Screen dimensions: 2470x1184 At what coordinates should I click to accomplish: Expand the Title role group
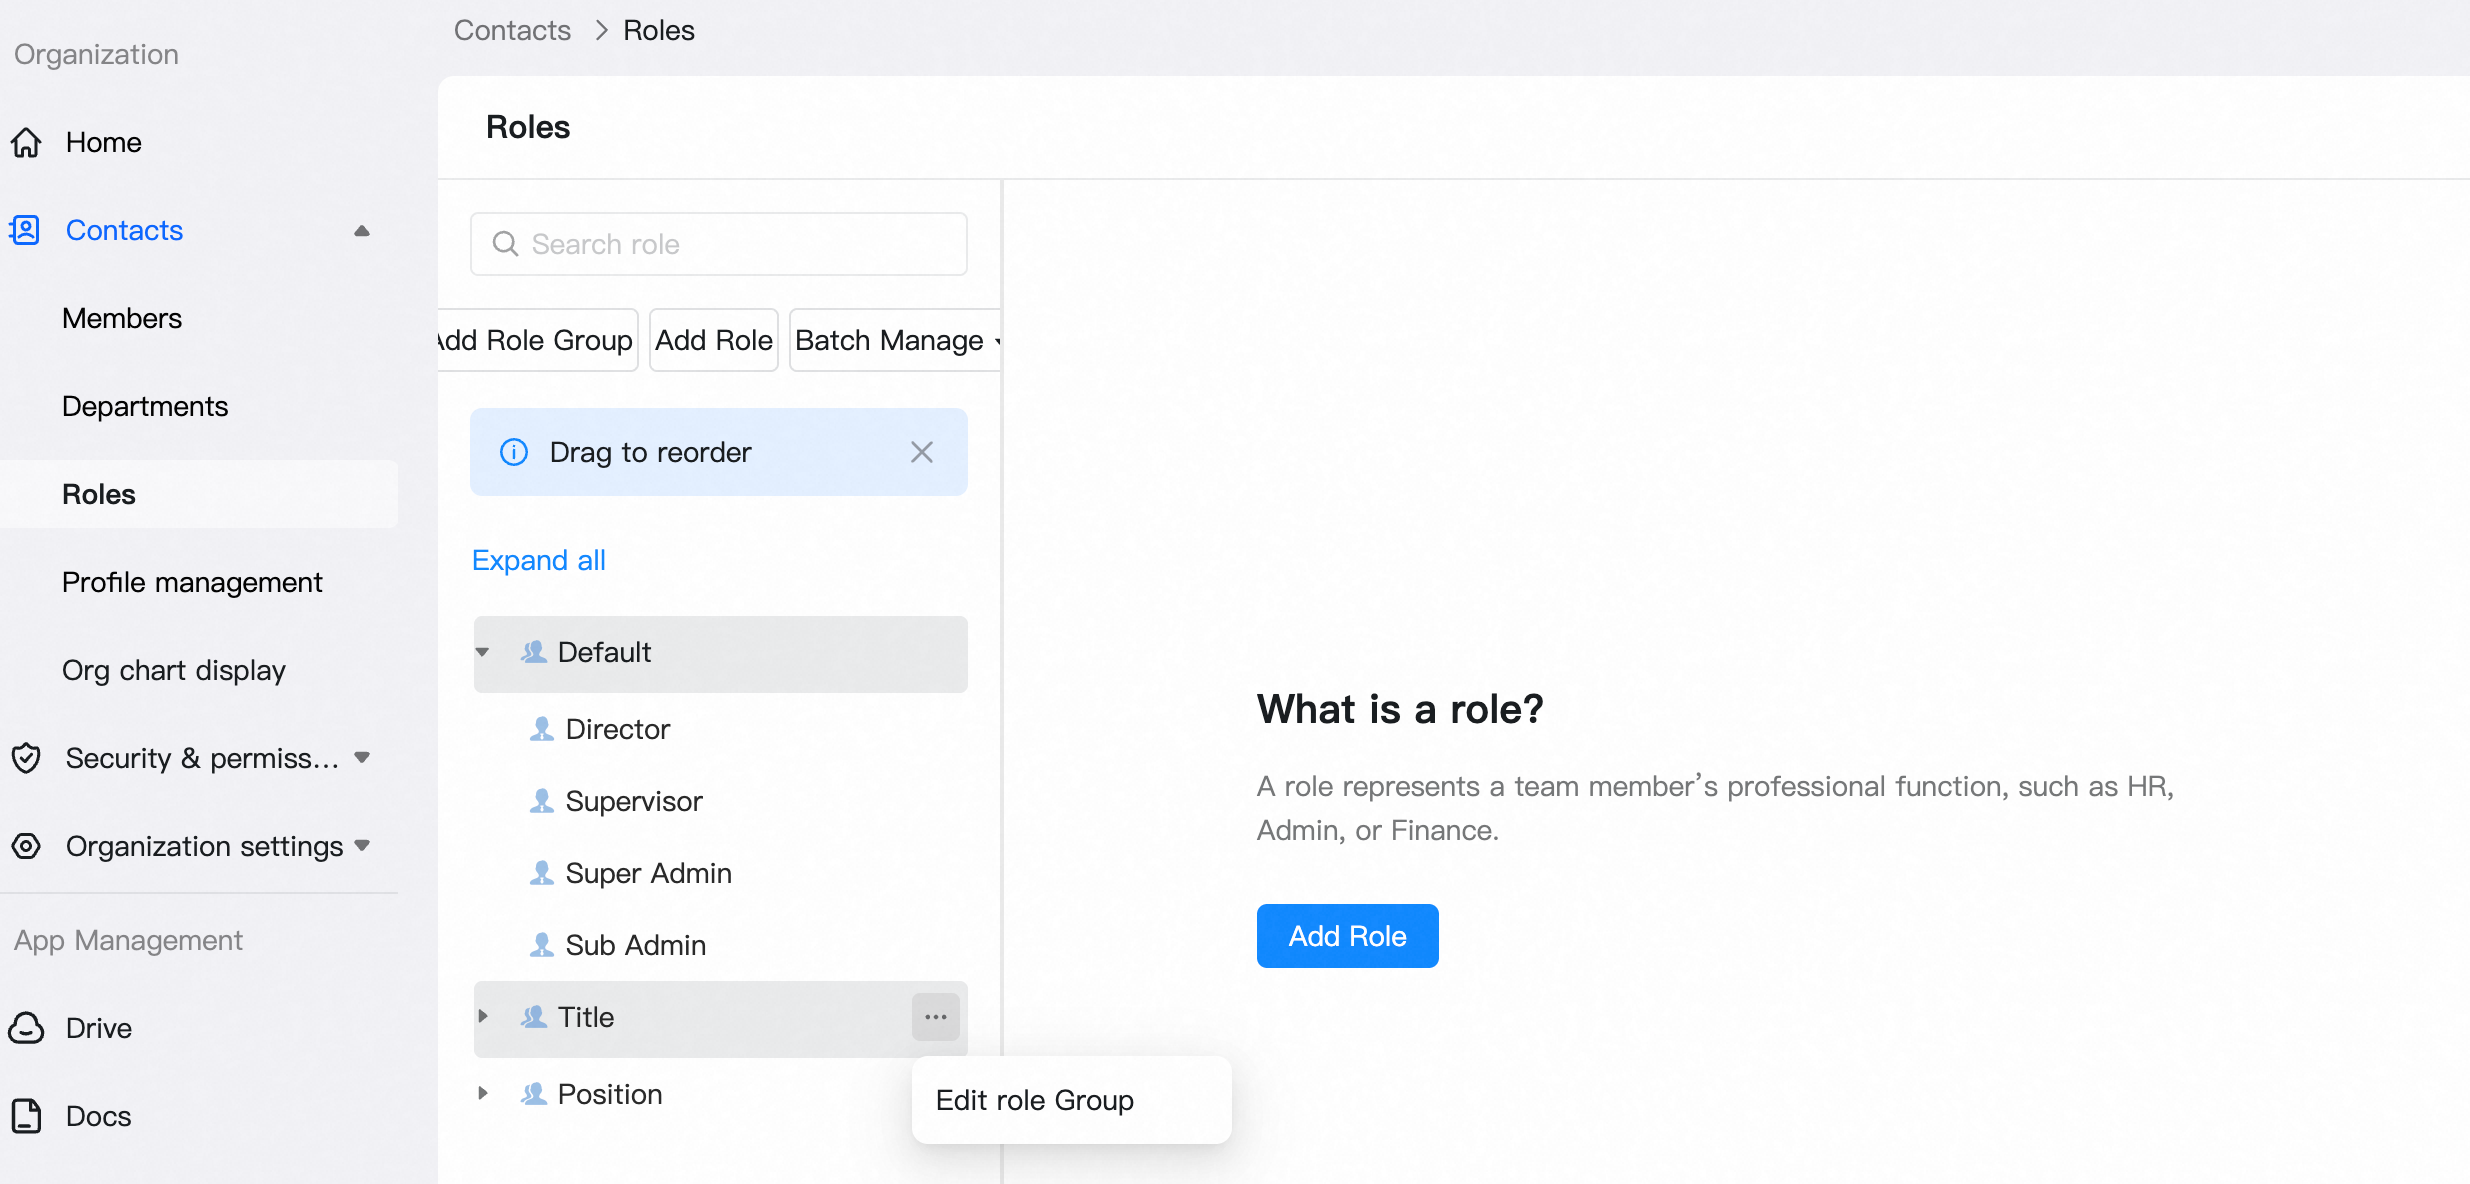pos(483,1016)
